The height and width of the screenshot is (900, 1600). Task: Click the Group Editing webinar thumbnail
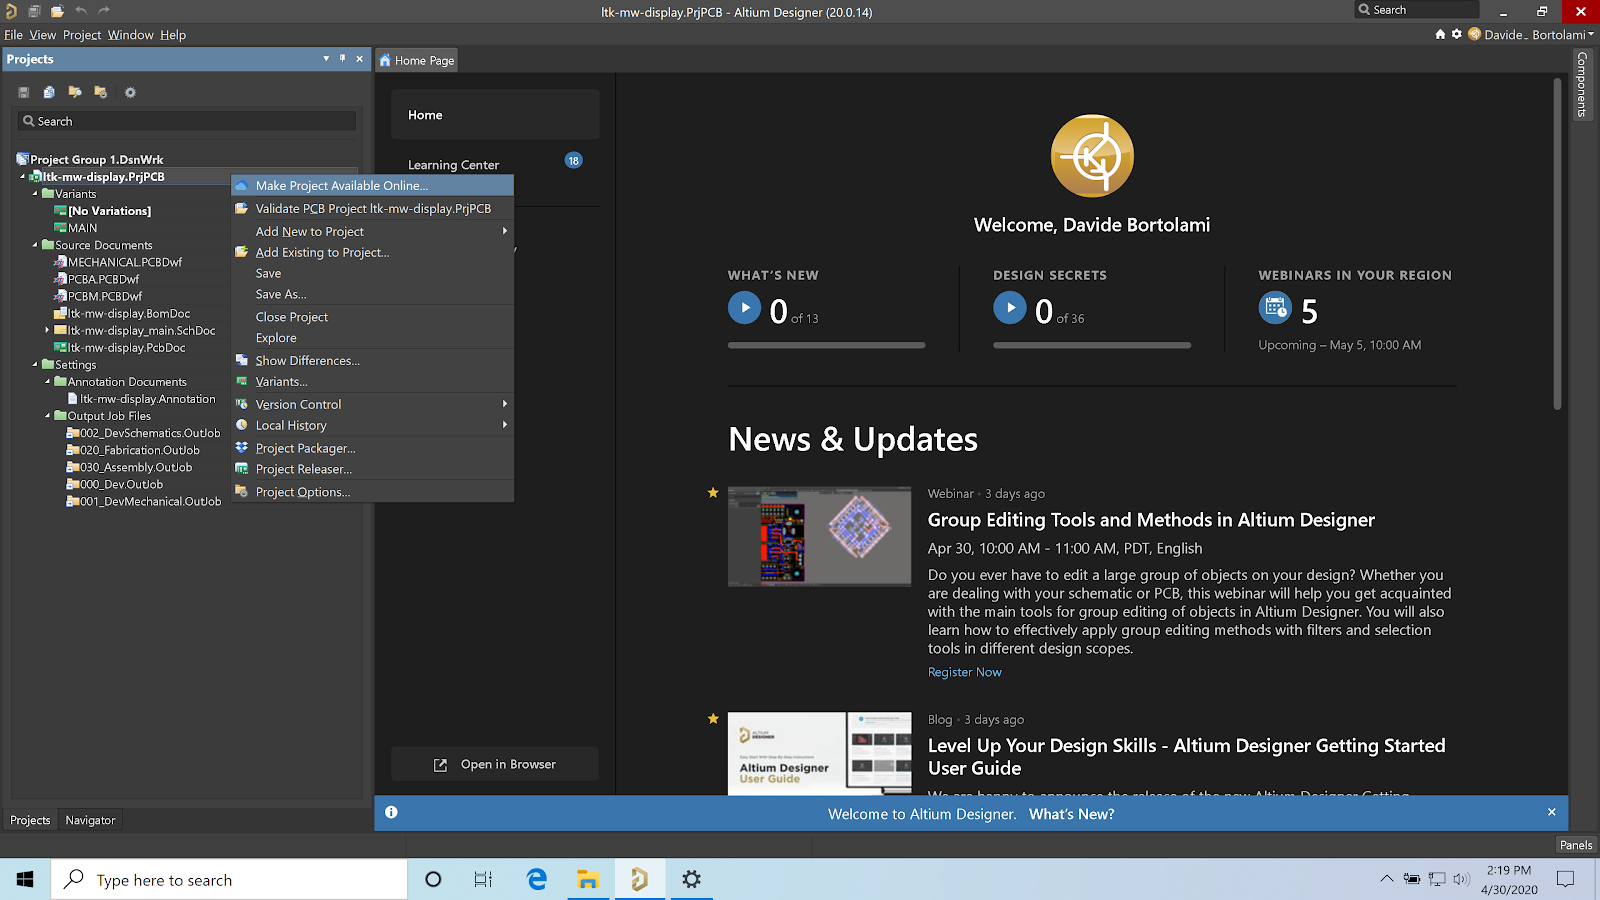(819, 536)
